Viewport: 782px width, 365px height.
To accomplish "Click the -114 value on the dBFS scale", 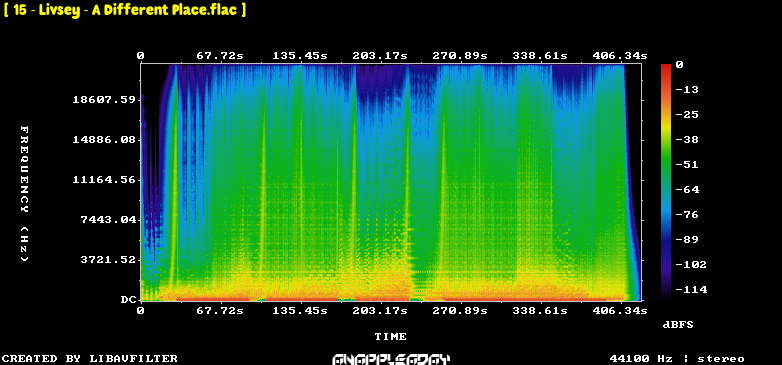I will [691, 290].
